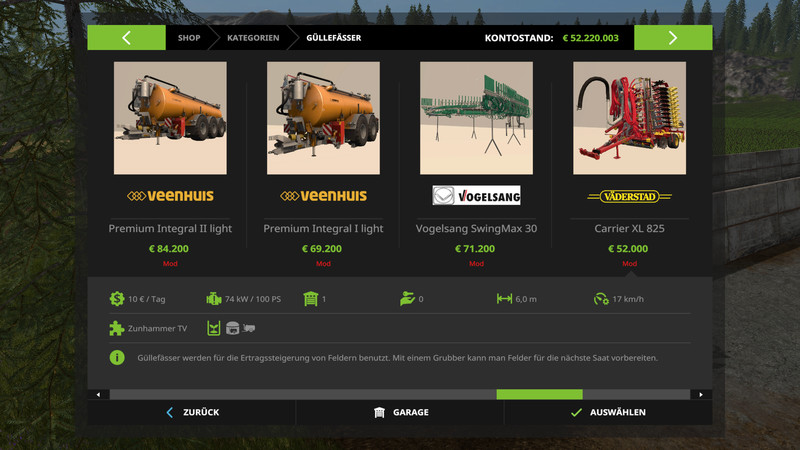The width and height of the screenshot is (800, 450).
Task: Click the daily upkeep cost dollar icon
Action: pyautogui.click(x=117, y=298)
